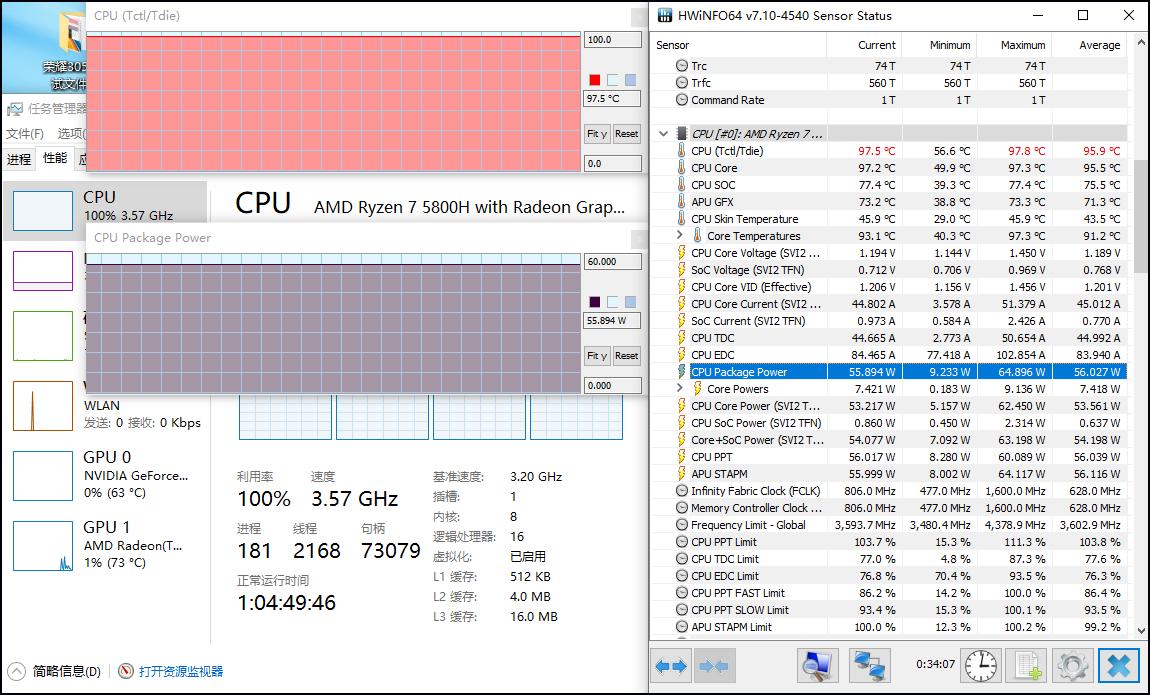
Task: Click the blue X close-sensors icon in toolbar
Action: click(1118, 666)
